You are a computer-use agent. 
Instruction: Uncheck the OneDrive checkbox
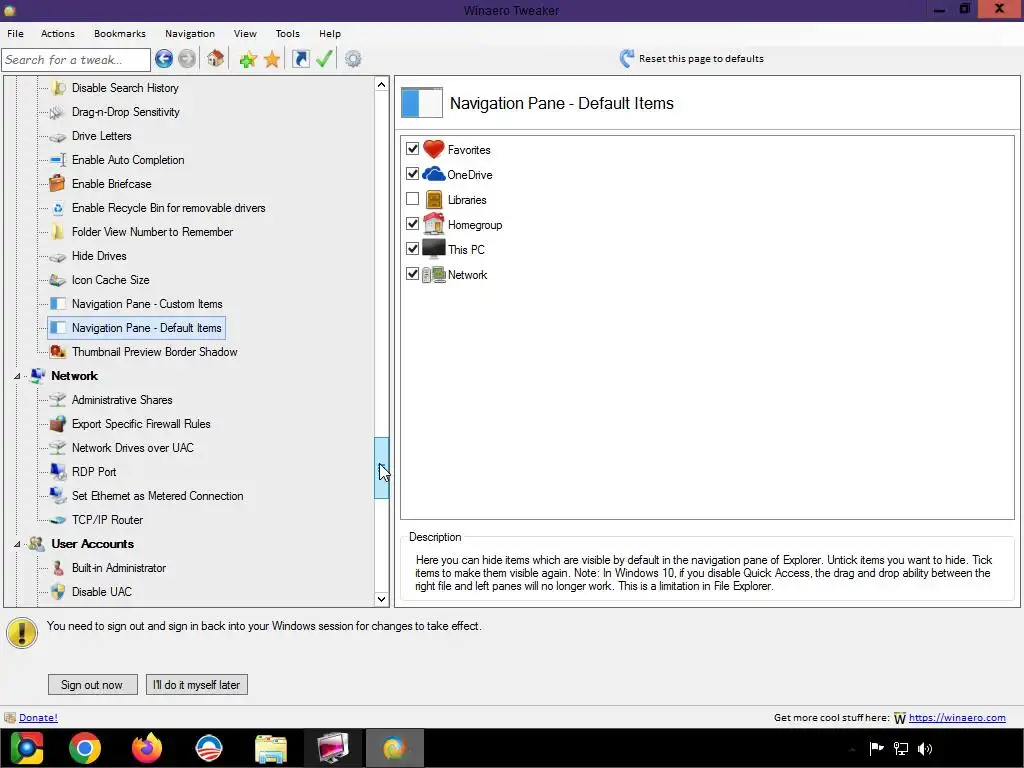point(412,173)
